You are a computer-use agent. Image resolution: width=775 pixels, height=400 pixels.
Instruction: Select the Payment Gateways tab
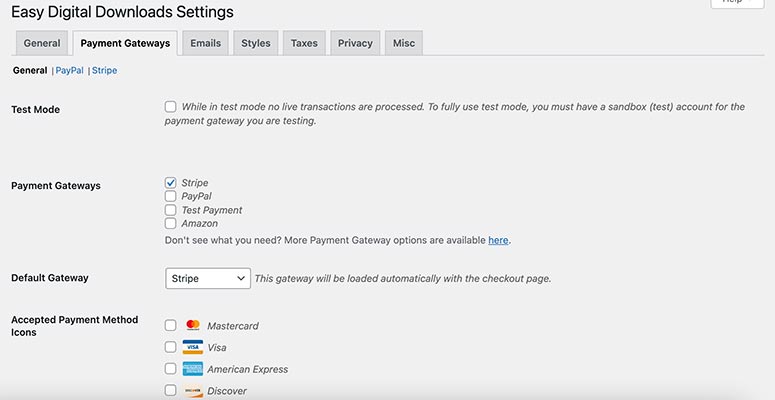(125, 43)
